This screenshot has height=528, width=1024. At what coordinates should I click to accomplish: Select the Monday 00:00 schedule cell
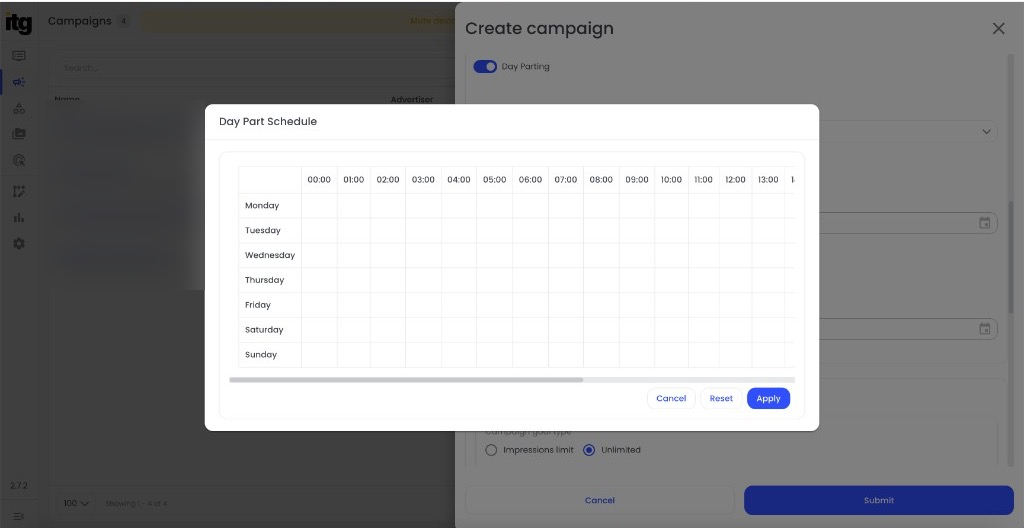[319, 206]
